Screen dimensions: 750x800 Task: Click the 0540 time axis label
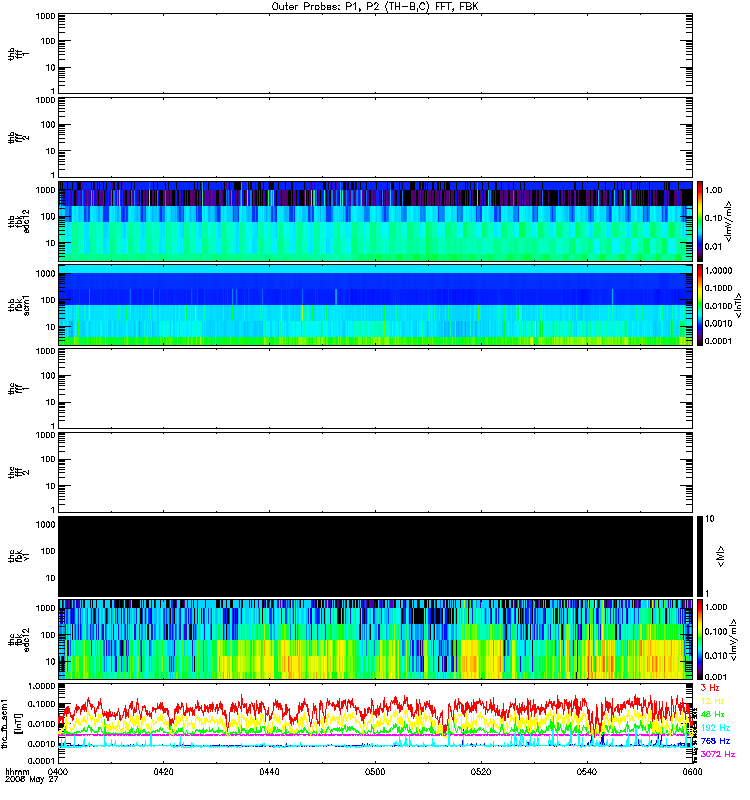point(586,771)
